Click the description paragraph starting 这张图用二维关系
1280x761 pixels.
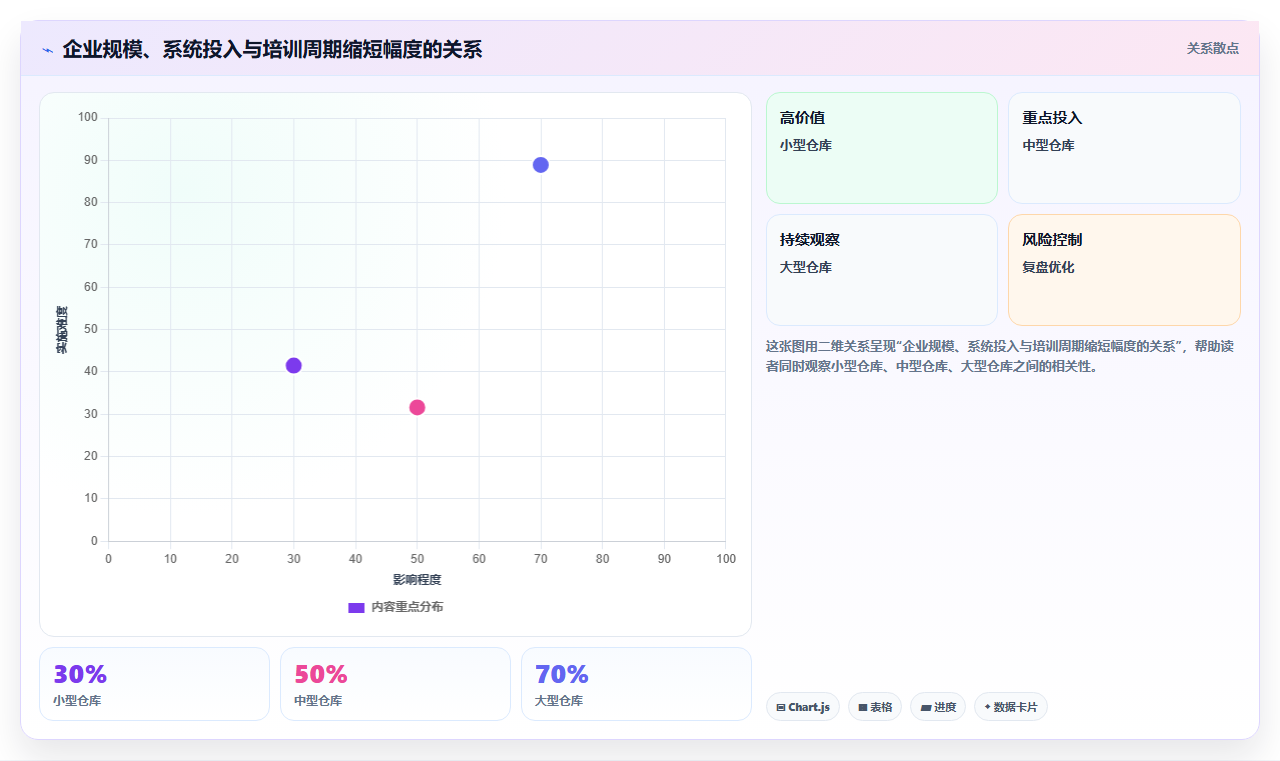(1003, 356)
